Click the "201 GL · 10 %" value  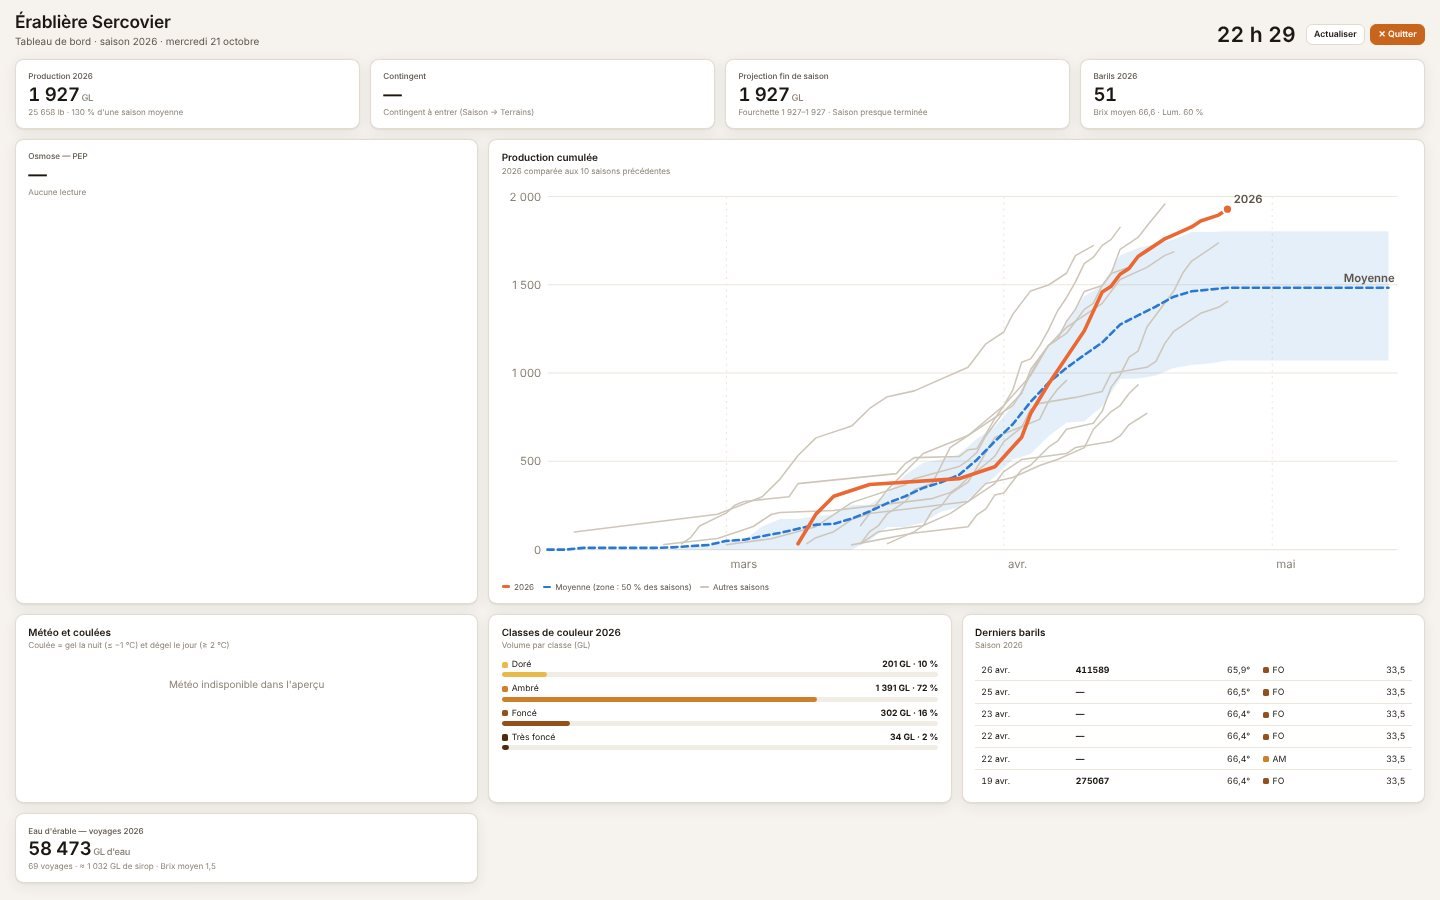tap(910, 664)
